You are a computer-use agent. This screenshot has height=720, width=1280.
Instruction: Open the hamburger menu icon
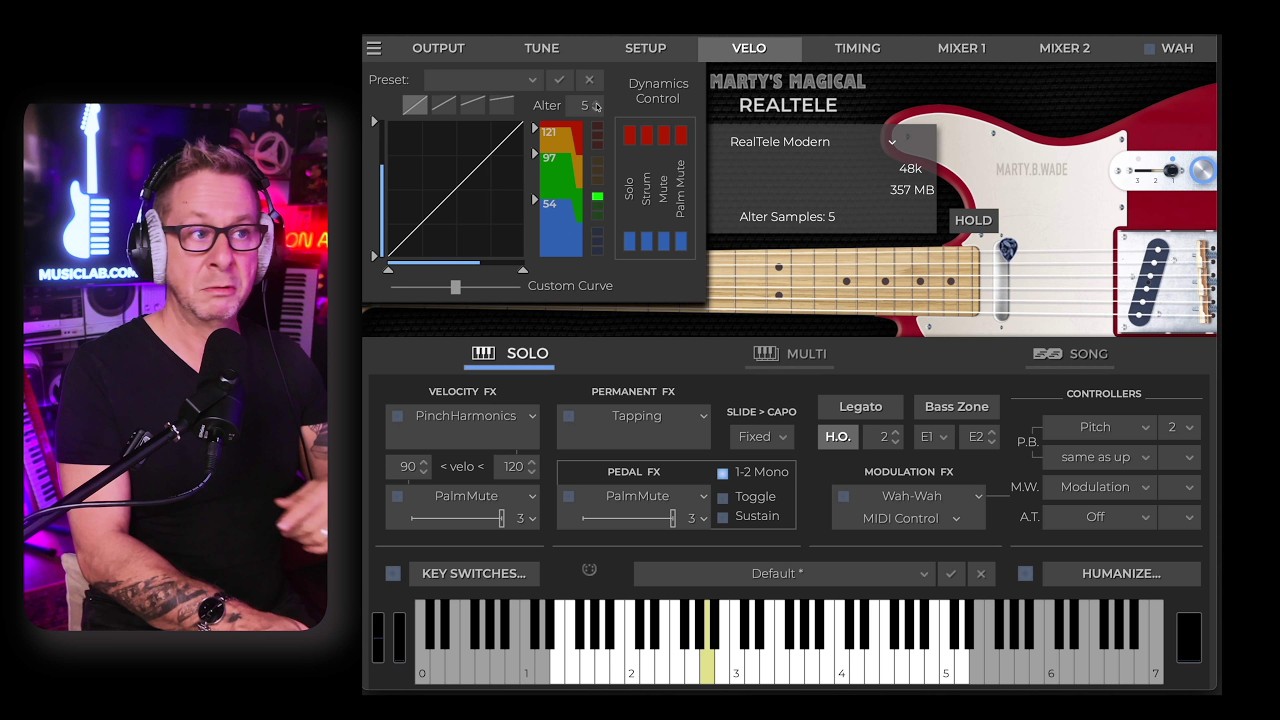pyautogui.click(x=374, y=48)
